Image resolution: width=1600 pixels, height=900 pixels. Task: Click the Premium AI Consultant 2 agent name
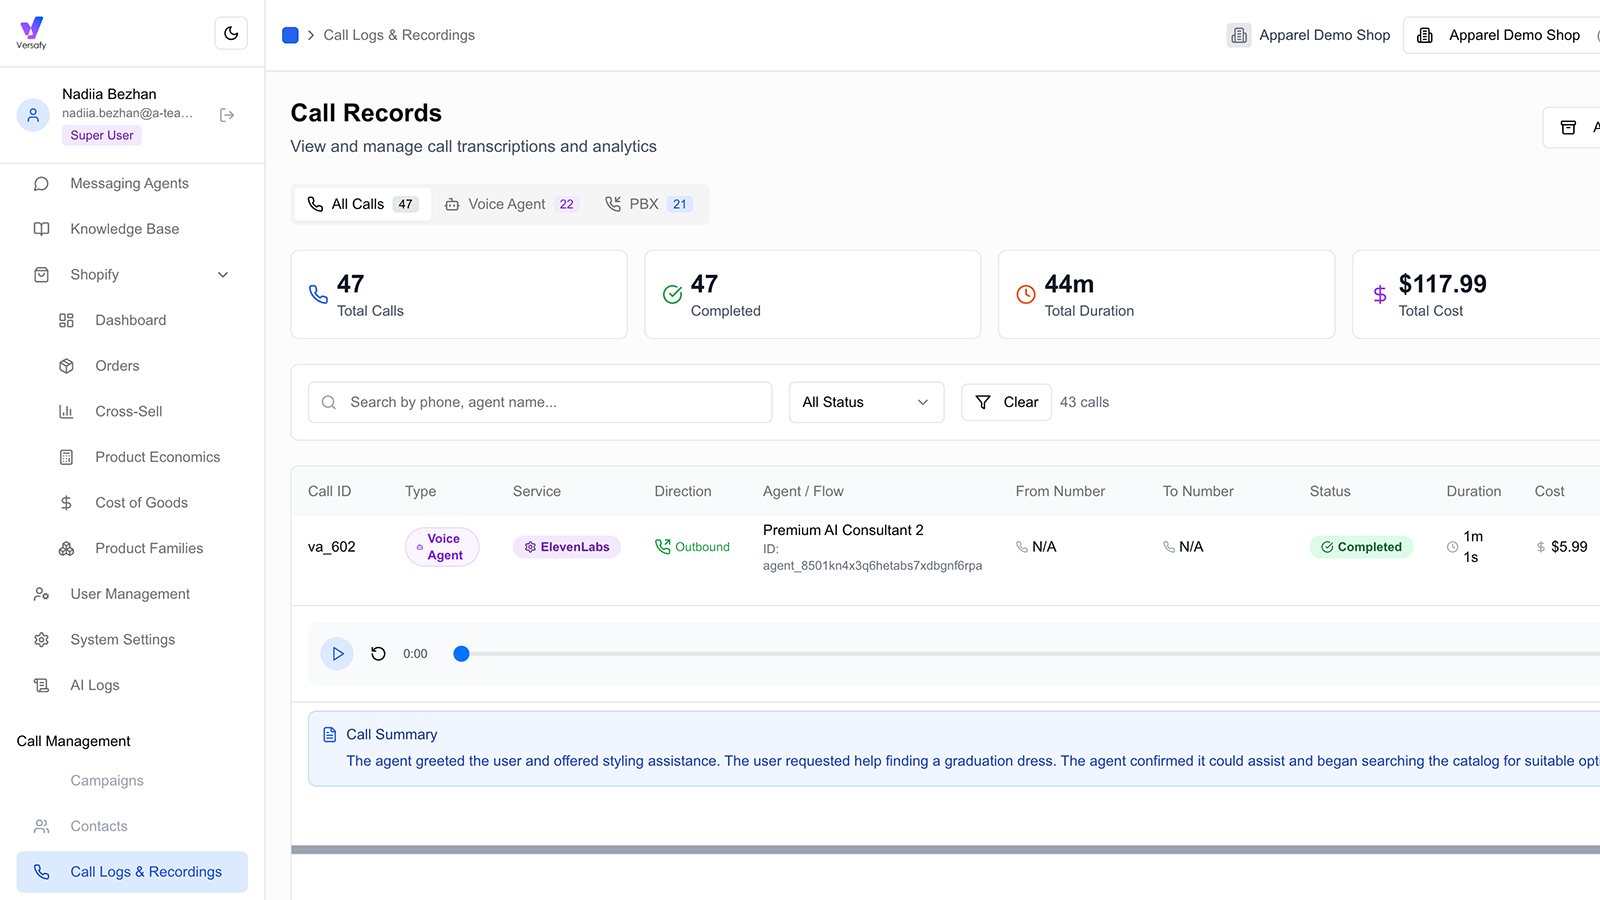843,530
